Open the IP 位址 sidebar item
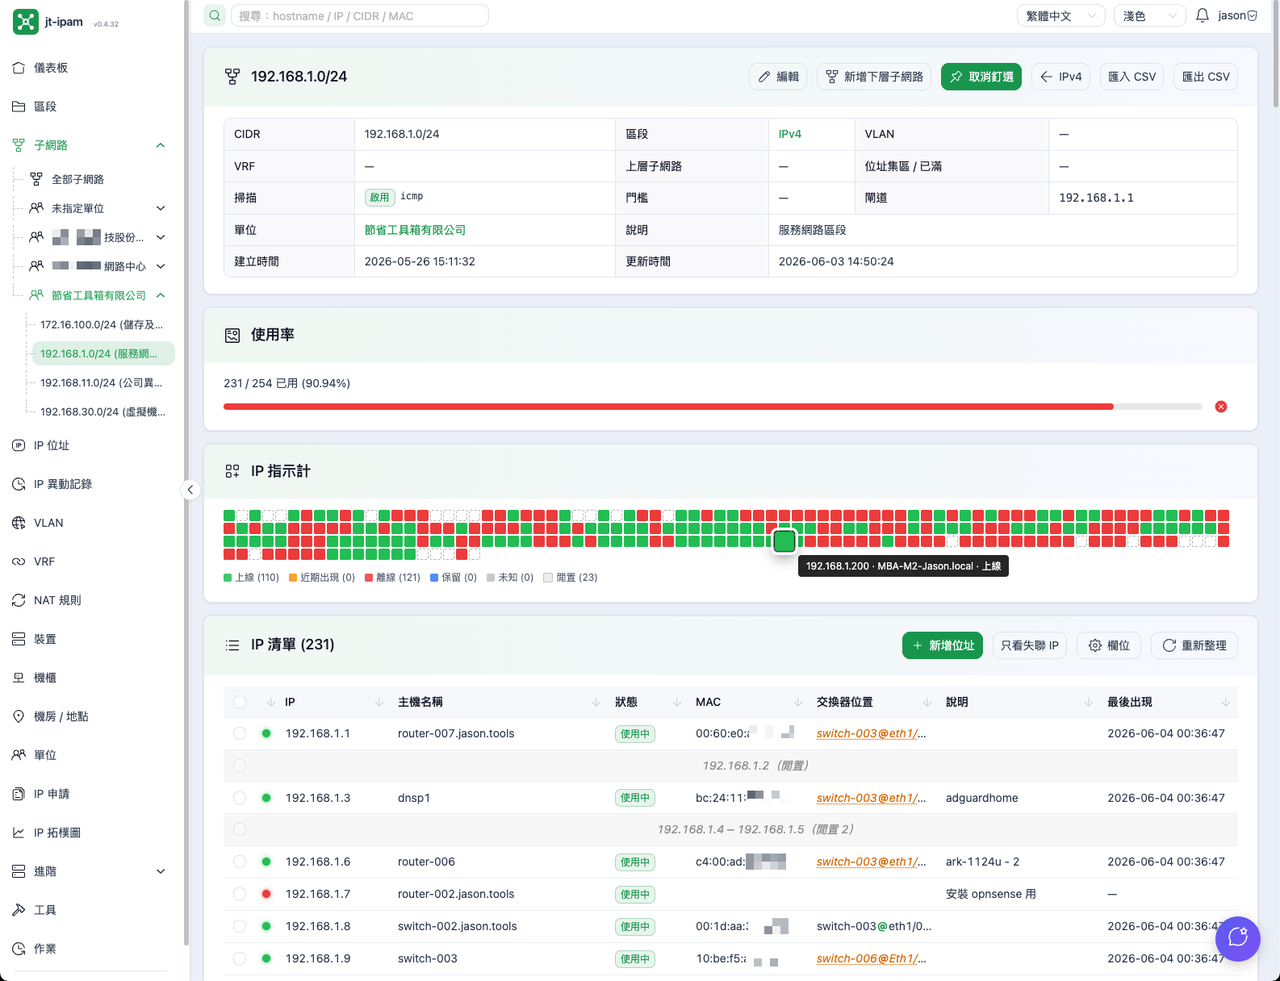 [52, 445]
